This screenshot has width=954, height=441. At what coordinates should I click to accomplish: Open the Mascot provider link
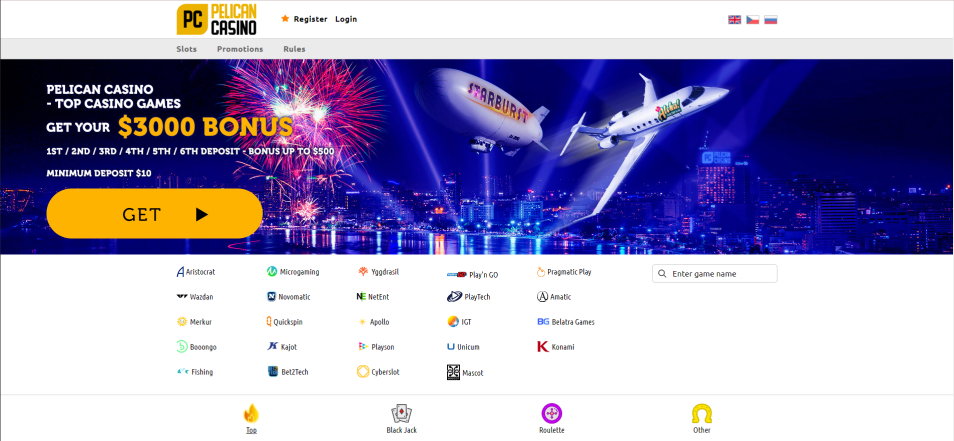[465, 372]
